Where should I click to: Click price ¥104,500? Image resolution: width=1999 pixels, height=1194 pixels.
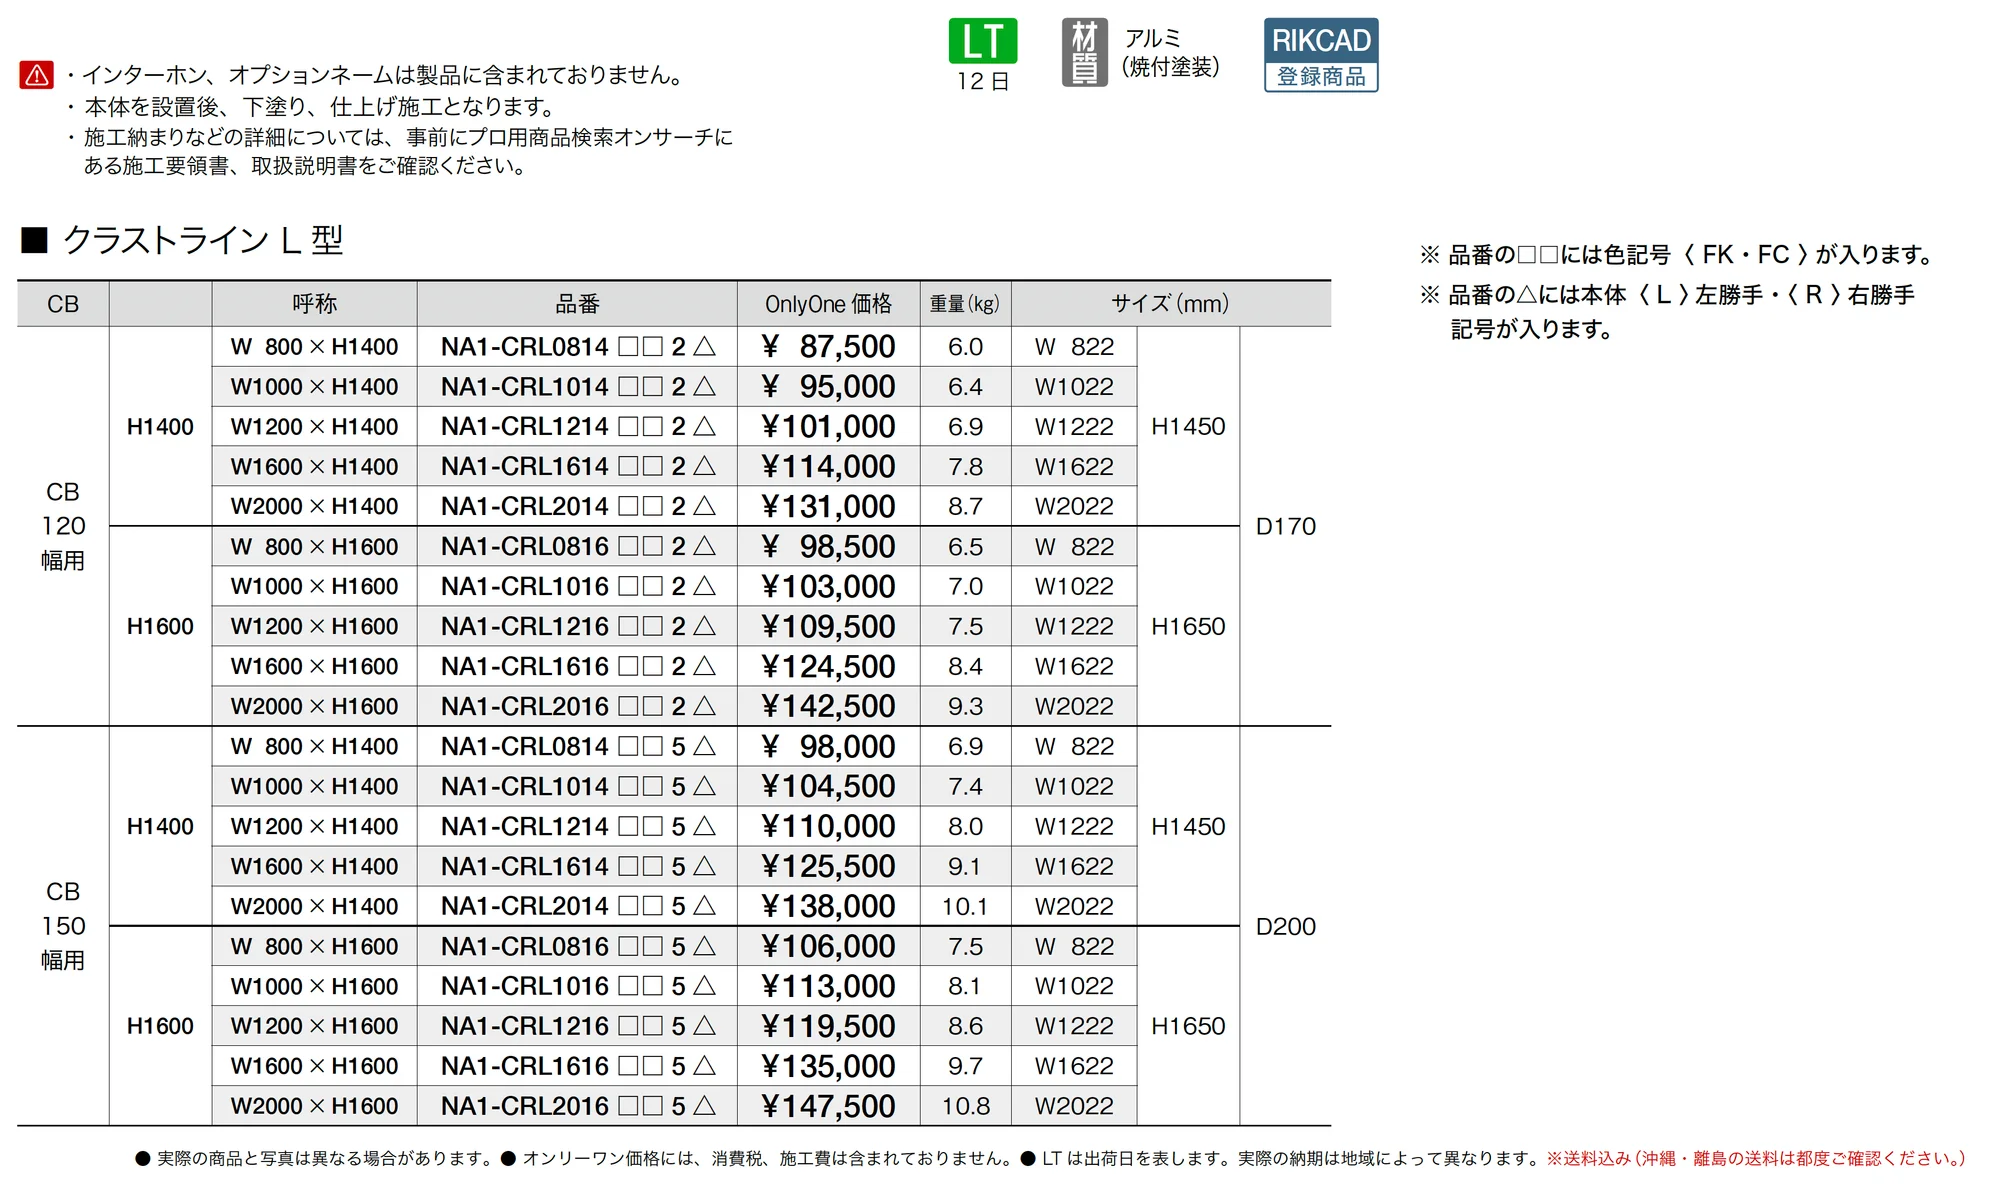(828, 787)
